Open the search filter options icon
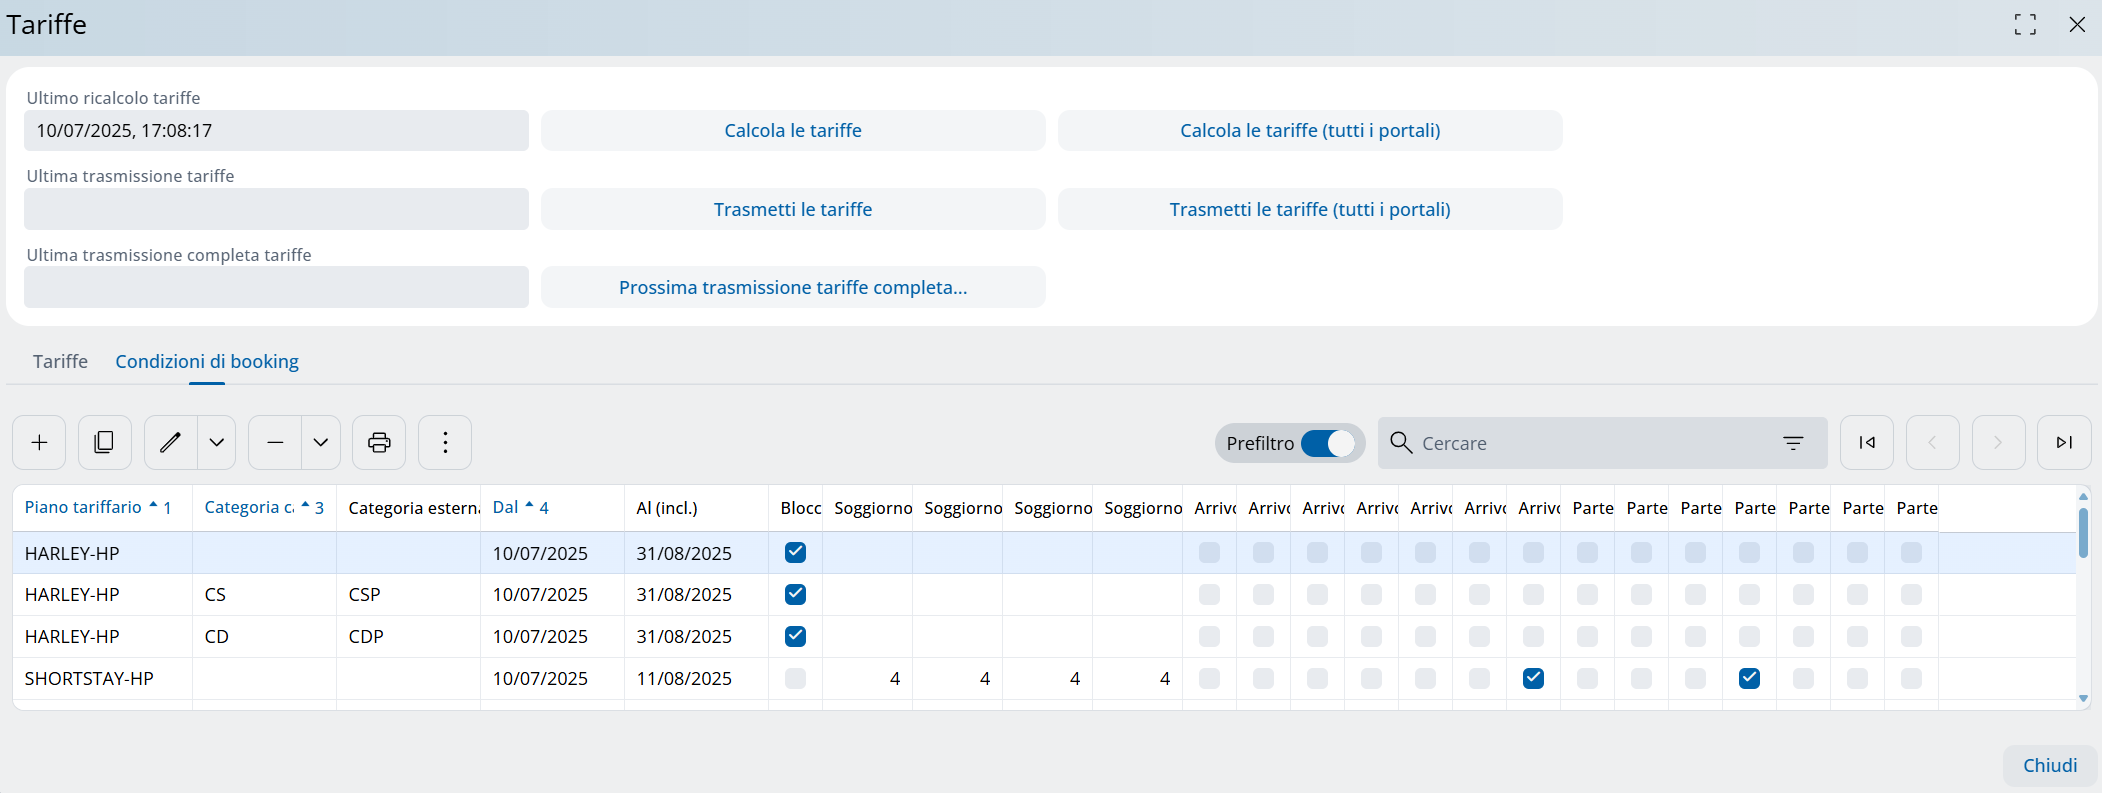2102x793 pixels. pos(1793,443)
